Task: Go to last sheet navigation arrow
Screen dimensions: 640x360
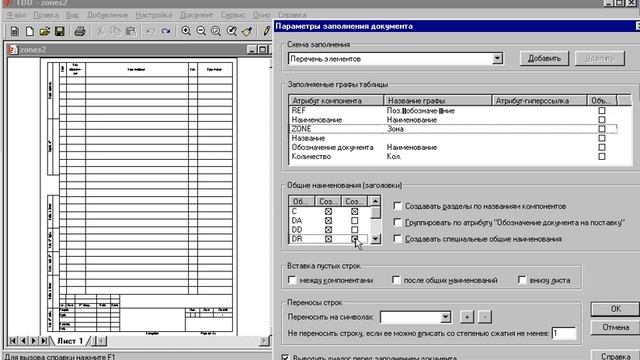Action: [44, 340]
